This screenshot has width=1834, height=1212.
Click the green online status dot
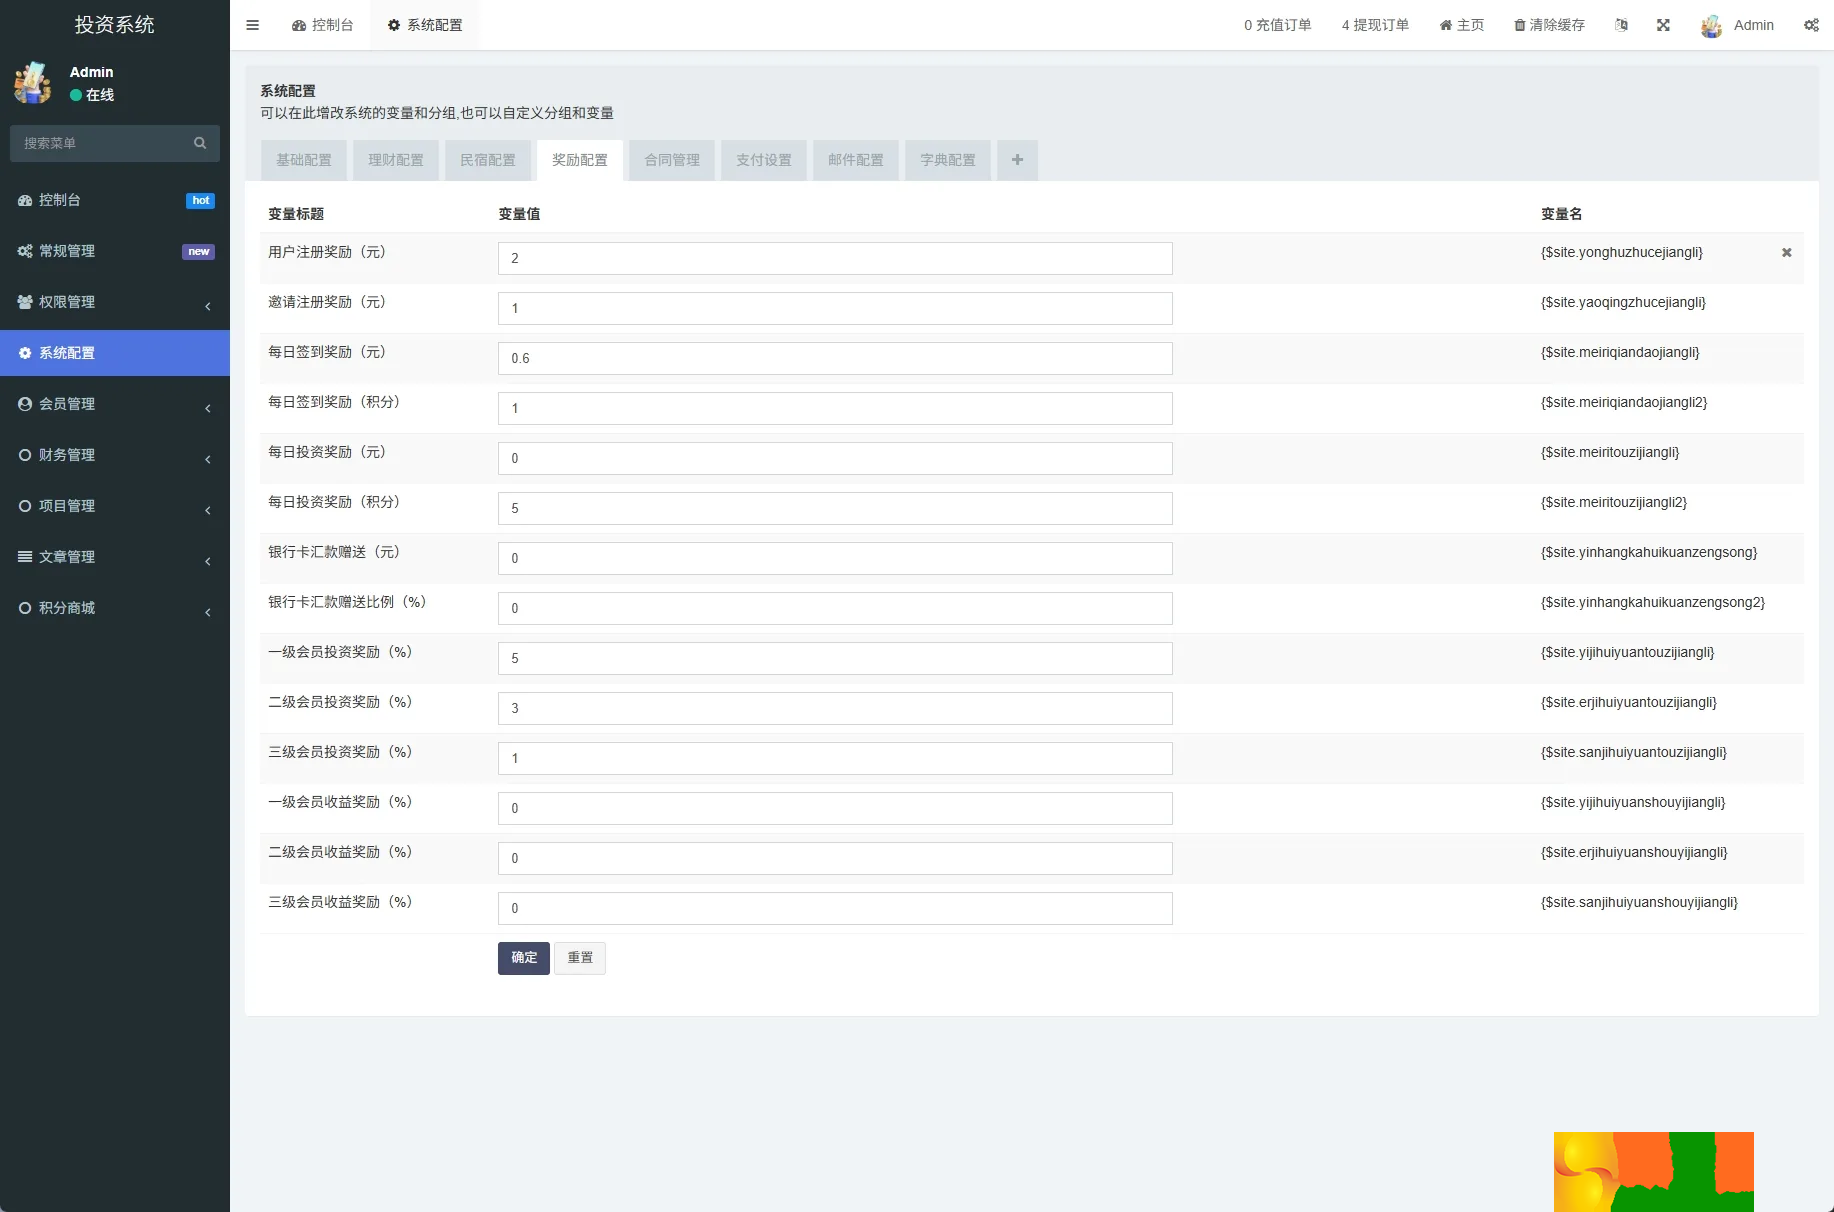click(x=76, y=95)
